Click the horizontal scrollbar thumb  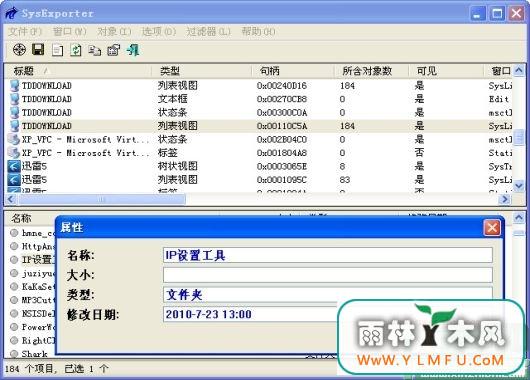point(102,199)
